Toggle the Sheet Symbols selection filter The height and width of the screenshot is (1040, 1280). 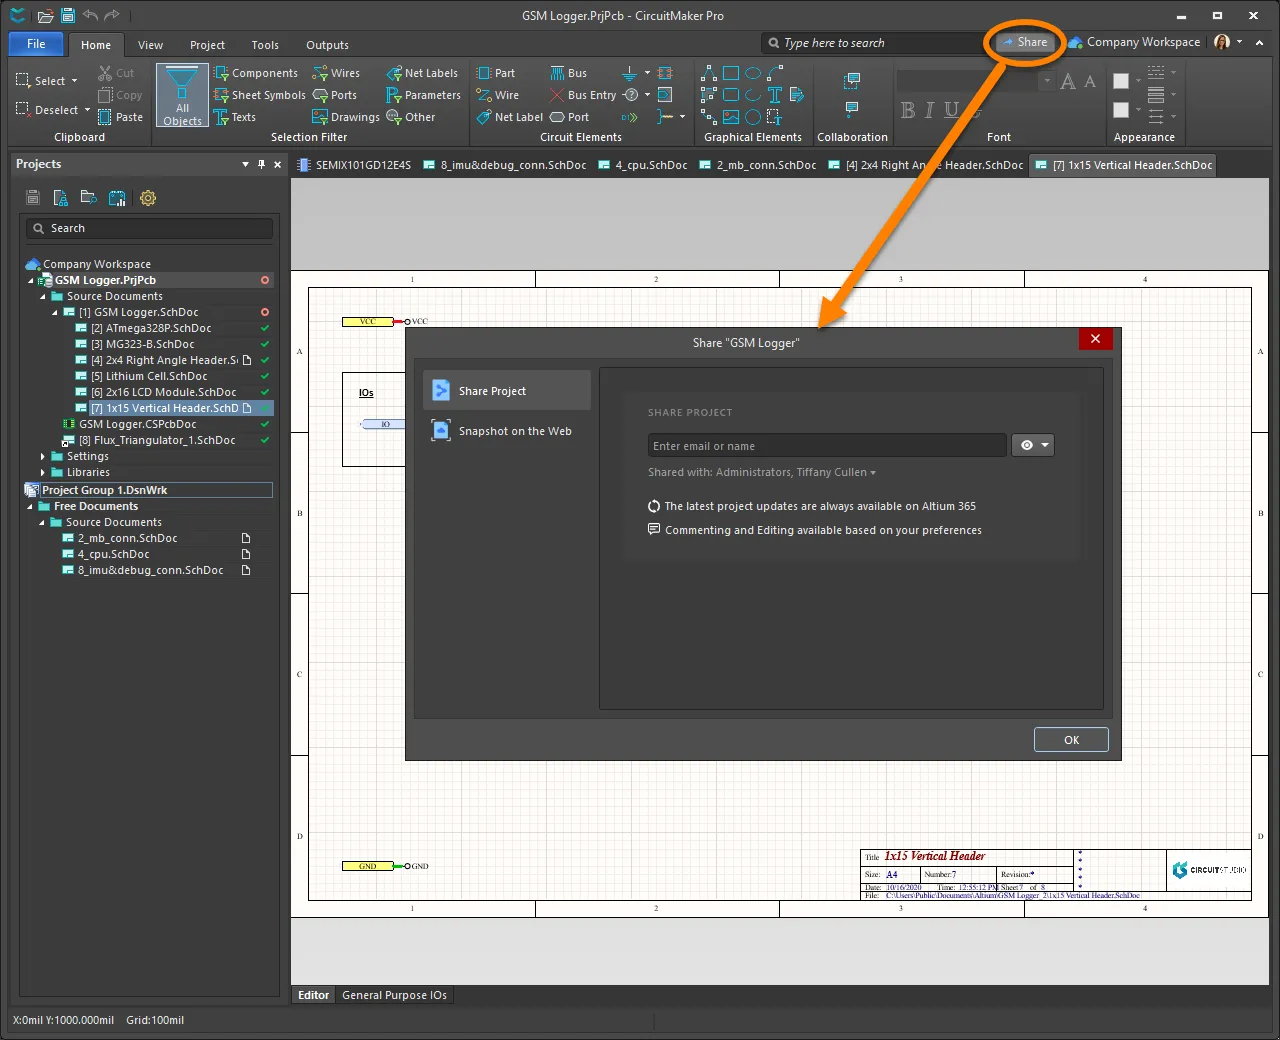[260, 95]
